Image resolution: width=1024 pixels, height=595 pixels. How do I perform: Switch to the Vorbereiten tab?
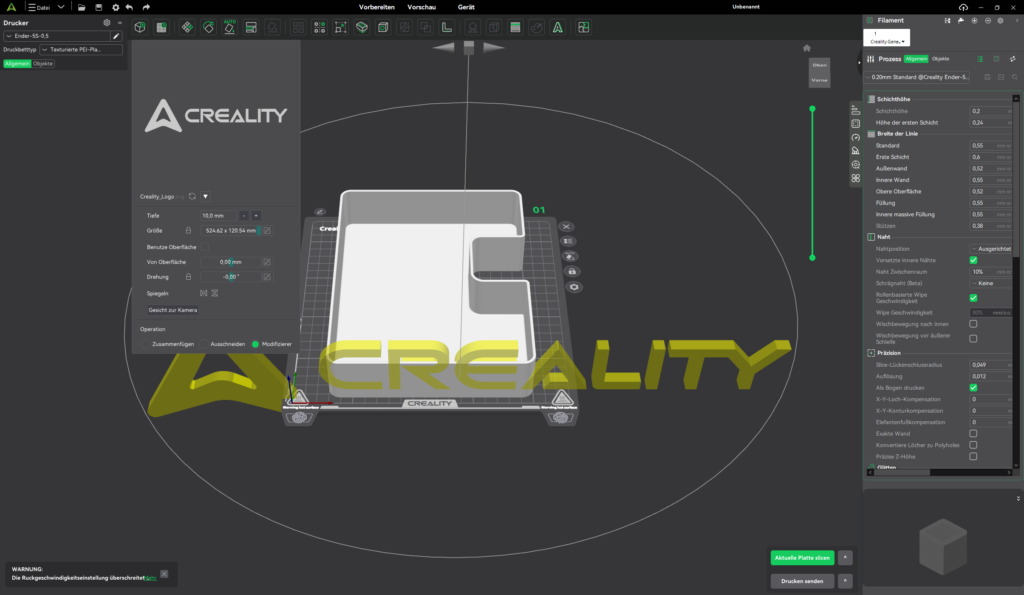coord(377,7)
